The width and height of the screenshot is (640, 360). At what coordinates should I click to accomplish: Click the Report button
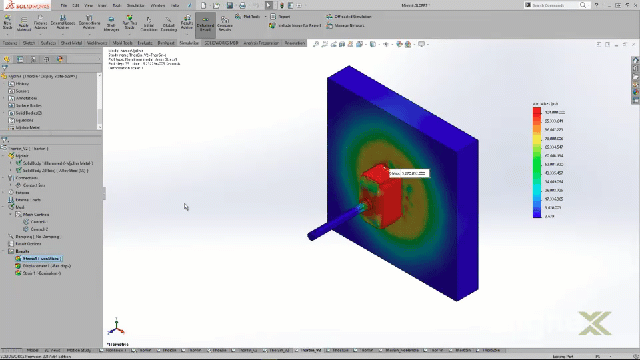[280, 16]
